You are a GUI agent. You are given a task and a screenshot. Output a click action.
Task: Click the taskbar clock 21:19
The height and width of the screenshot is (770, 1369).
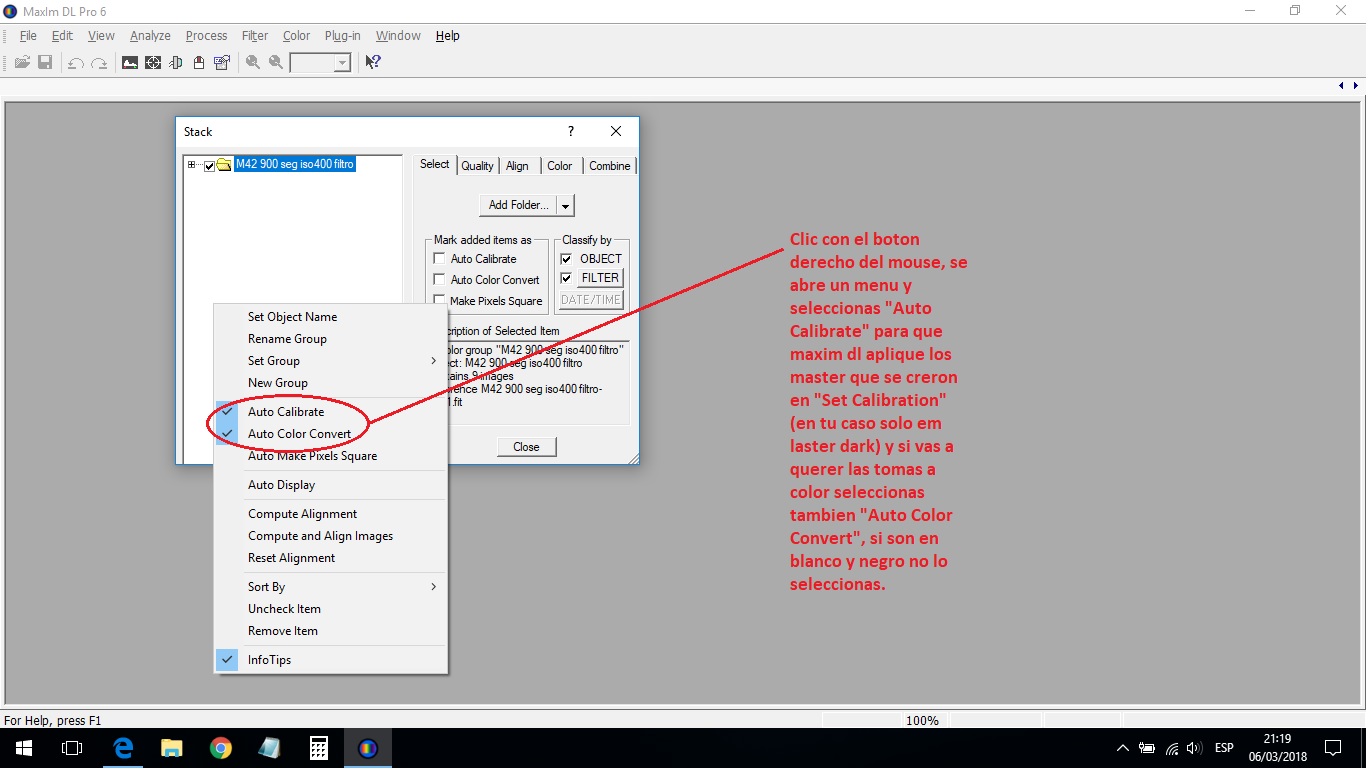point(1277,739)
